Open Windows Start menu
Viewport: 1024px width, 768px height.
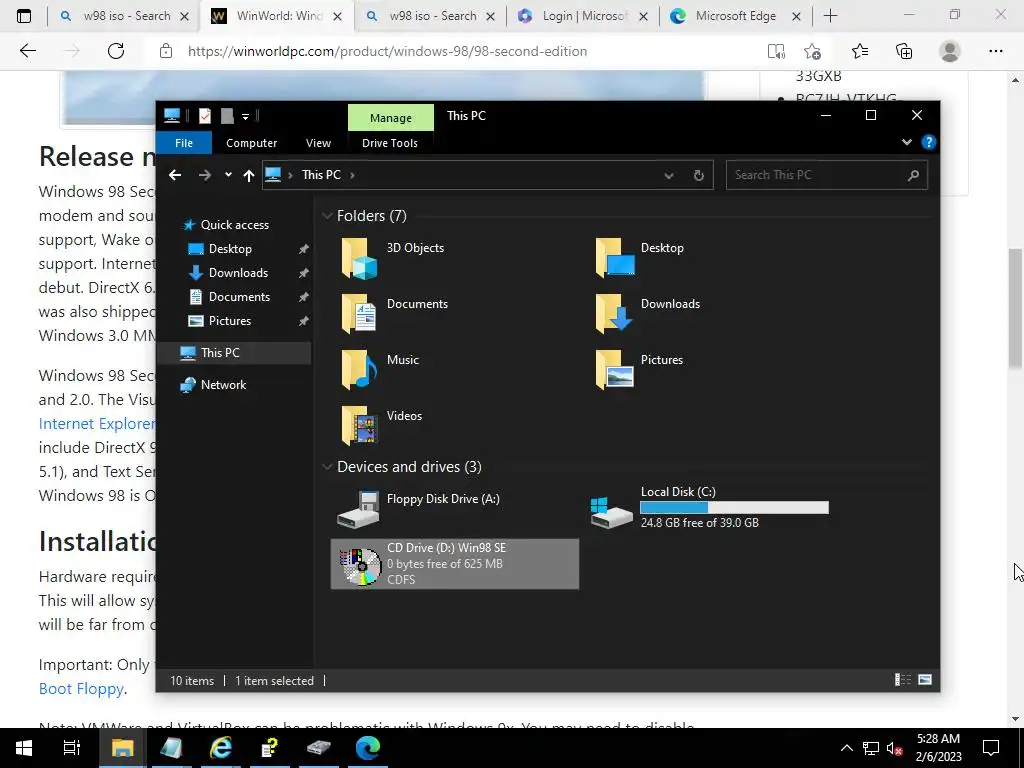(x=24, y=748)
